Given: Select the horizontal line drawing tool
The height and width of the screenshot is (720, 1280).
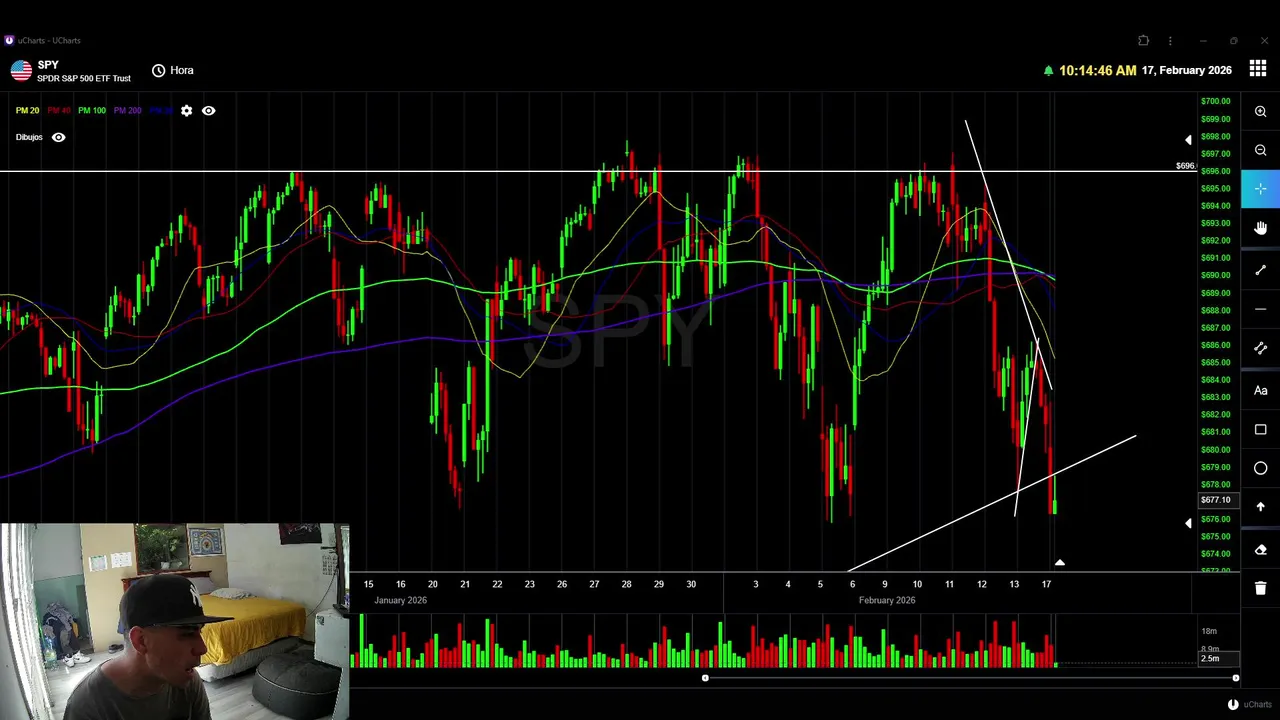Looking at the screenshot, I should click(x=1260, y=310).
